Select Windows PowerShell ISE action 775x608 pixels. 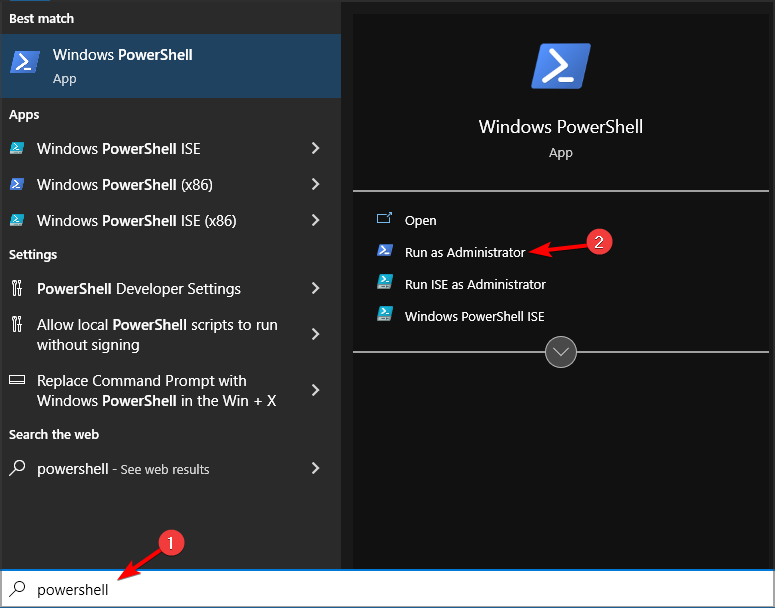(474, 317)
